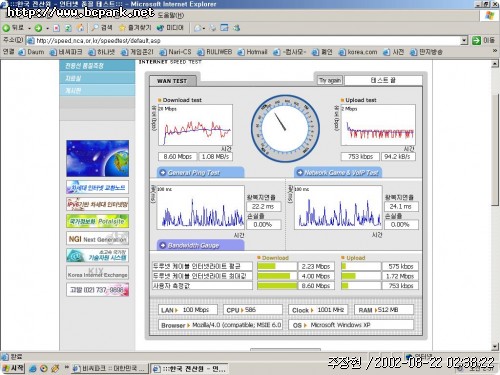The image size is (500, 375).
Task: Click the Download test graph
Action: click(195, 125)
